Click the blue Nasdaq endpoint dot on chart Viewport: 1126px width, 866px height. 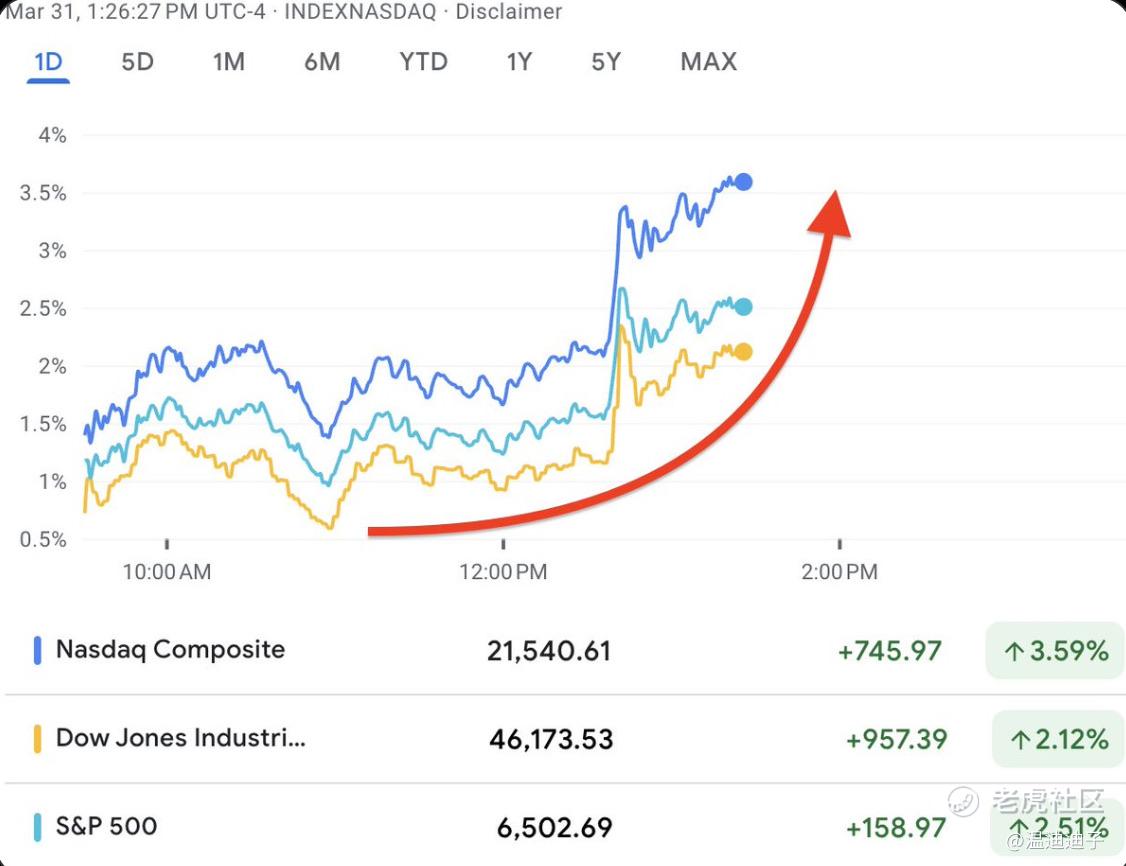point(743,182)
